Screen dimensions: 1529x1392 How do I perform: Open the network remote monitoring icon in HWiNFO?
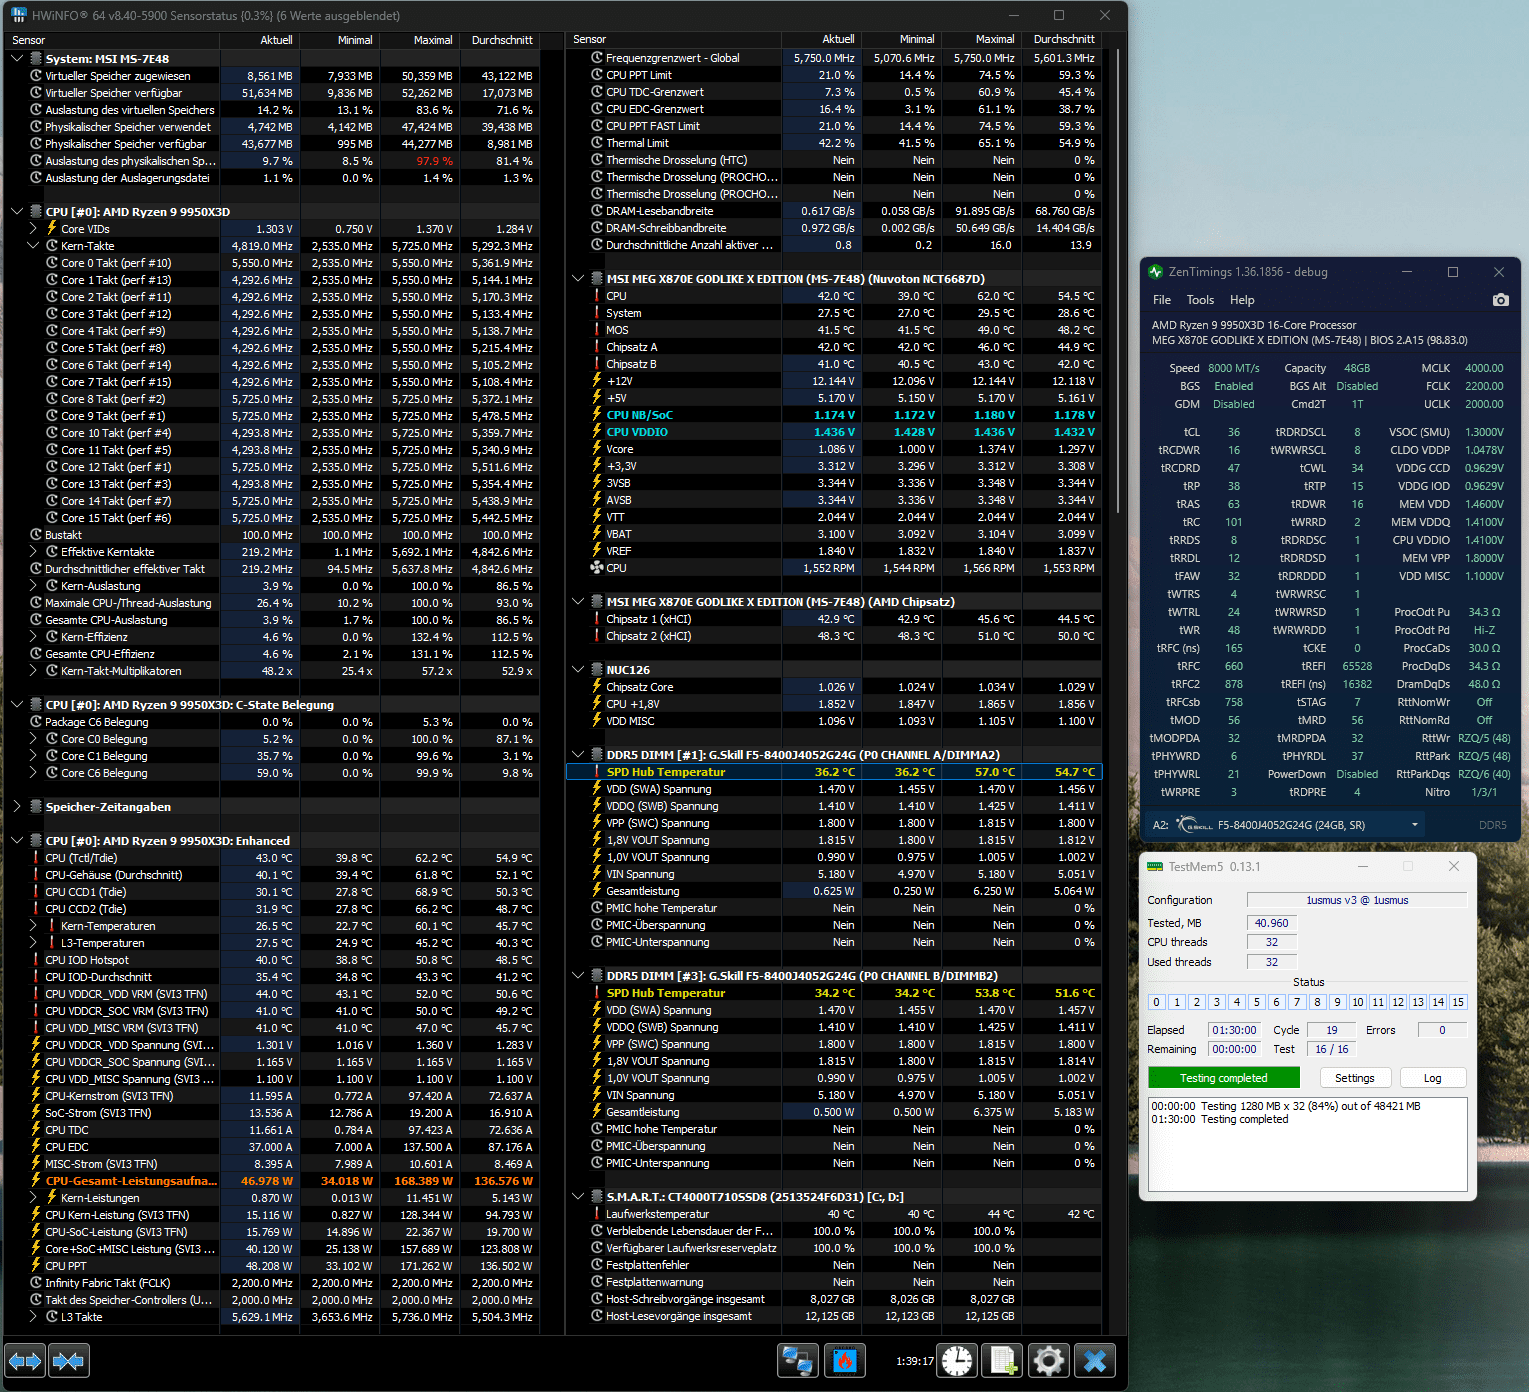(x=798, y=1361)
